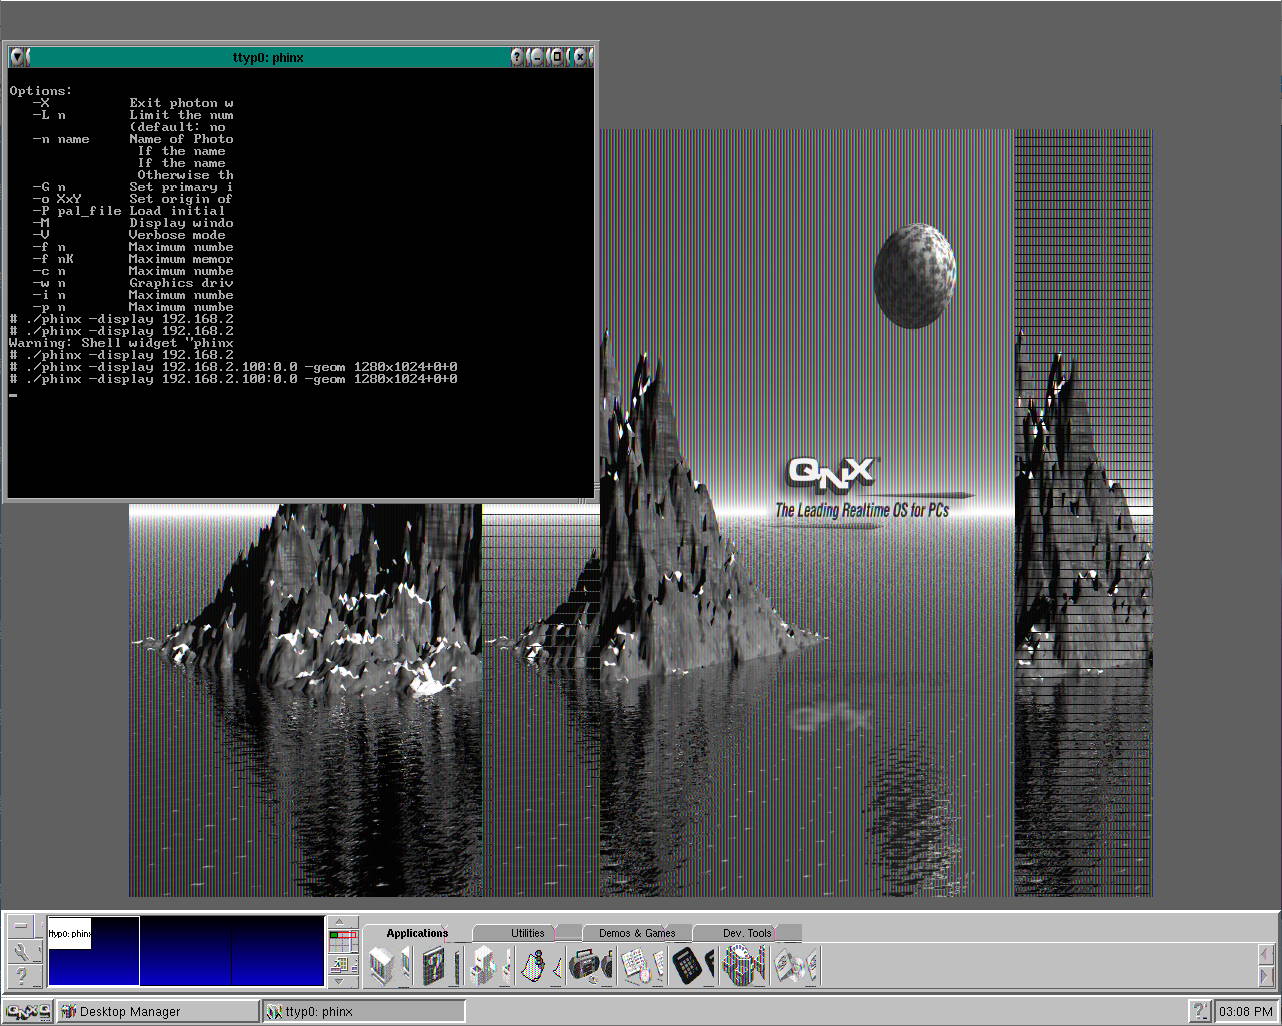The width and height of the screenshot is (1282, 1026).
Task: Click the Desktop Manager taskbar button
Action: pos(157,1011)
